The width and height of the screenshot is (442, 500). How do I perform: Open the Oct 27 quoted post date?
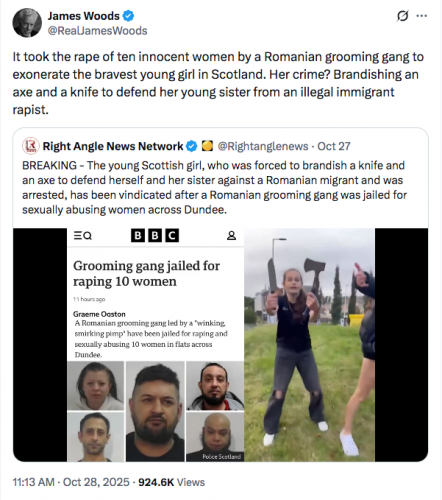[x=334, y=146]
